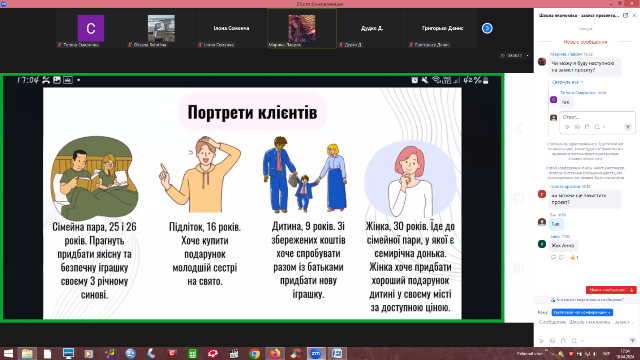The image size is (640, 360).
Task: Open File Explorer from taskbar
Action: pos(27,353)
